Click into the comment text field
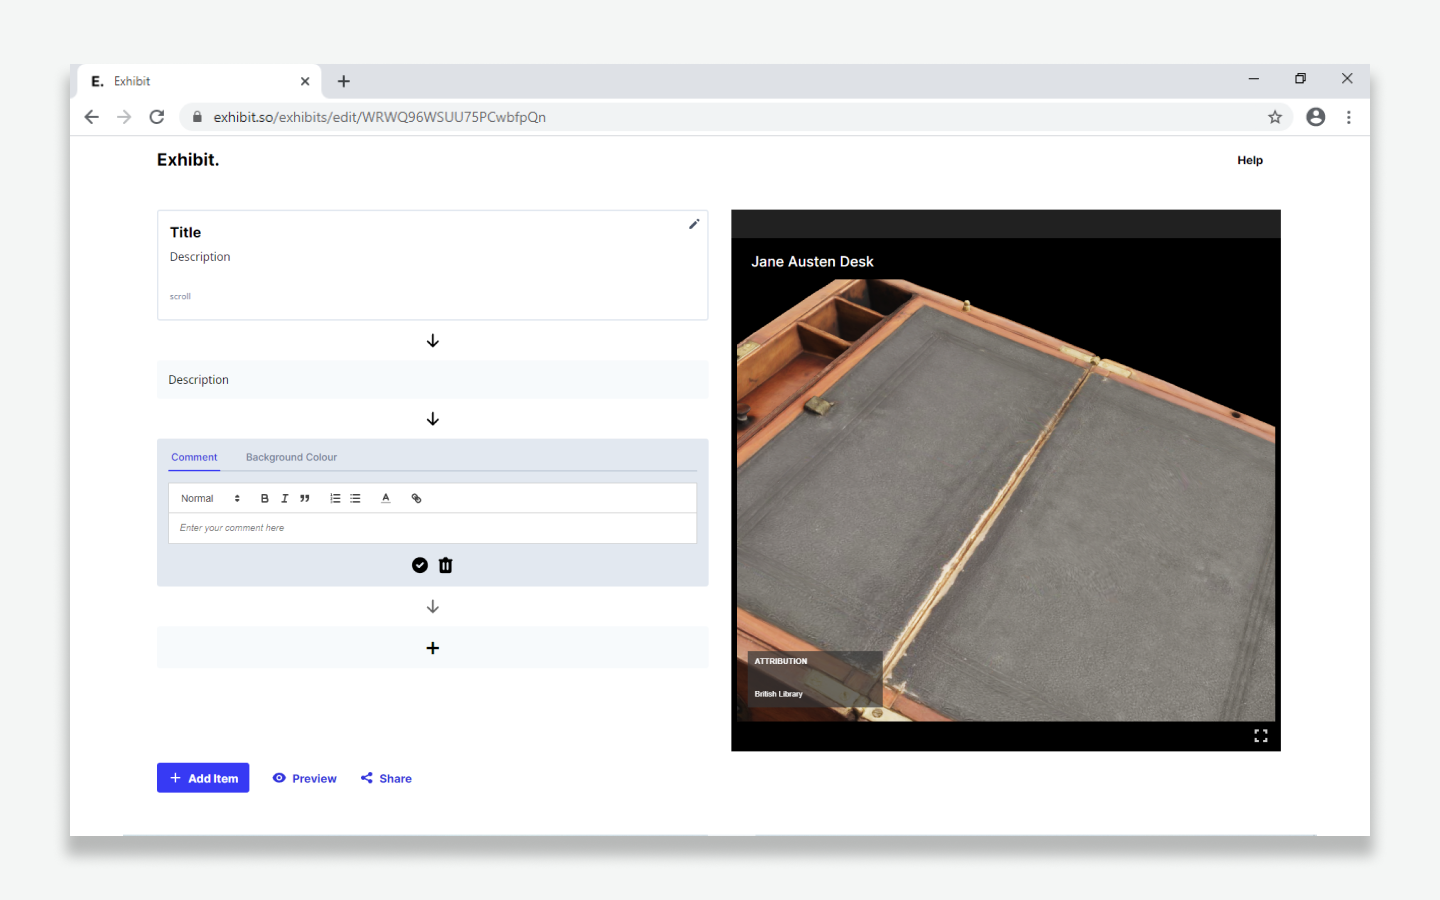The width and height of the screenshot is (1440, 900). (432, 528)
